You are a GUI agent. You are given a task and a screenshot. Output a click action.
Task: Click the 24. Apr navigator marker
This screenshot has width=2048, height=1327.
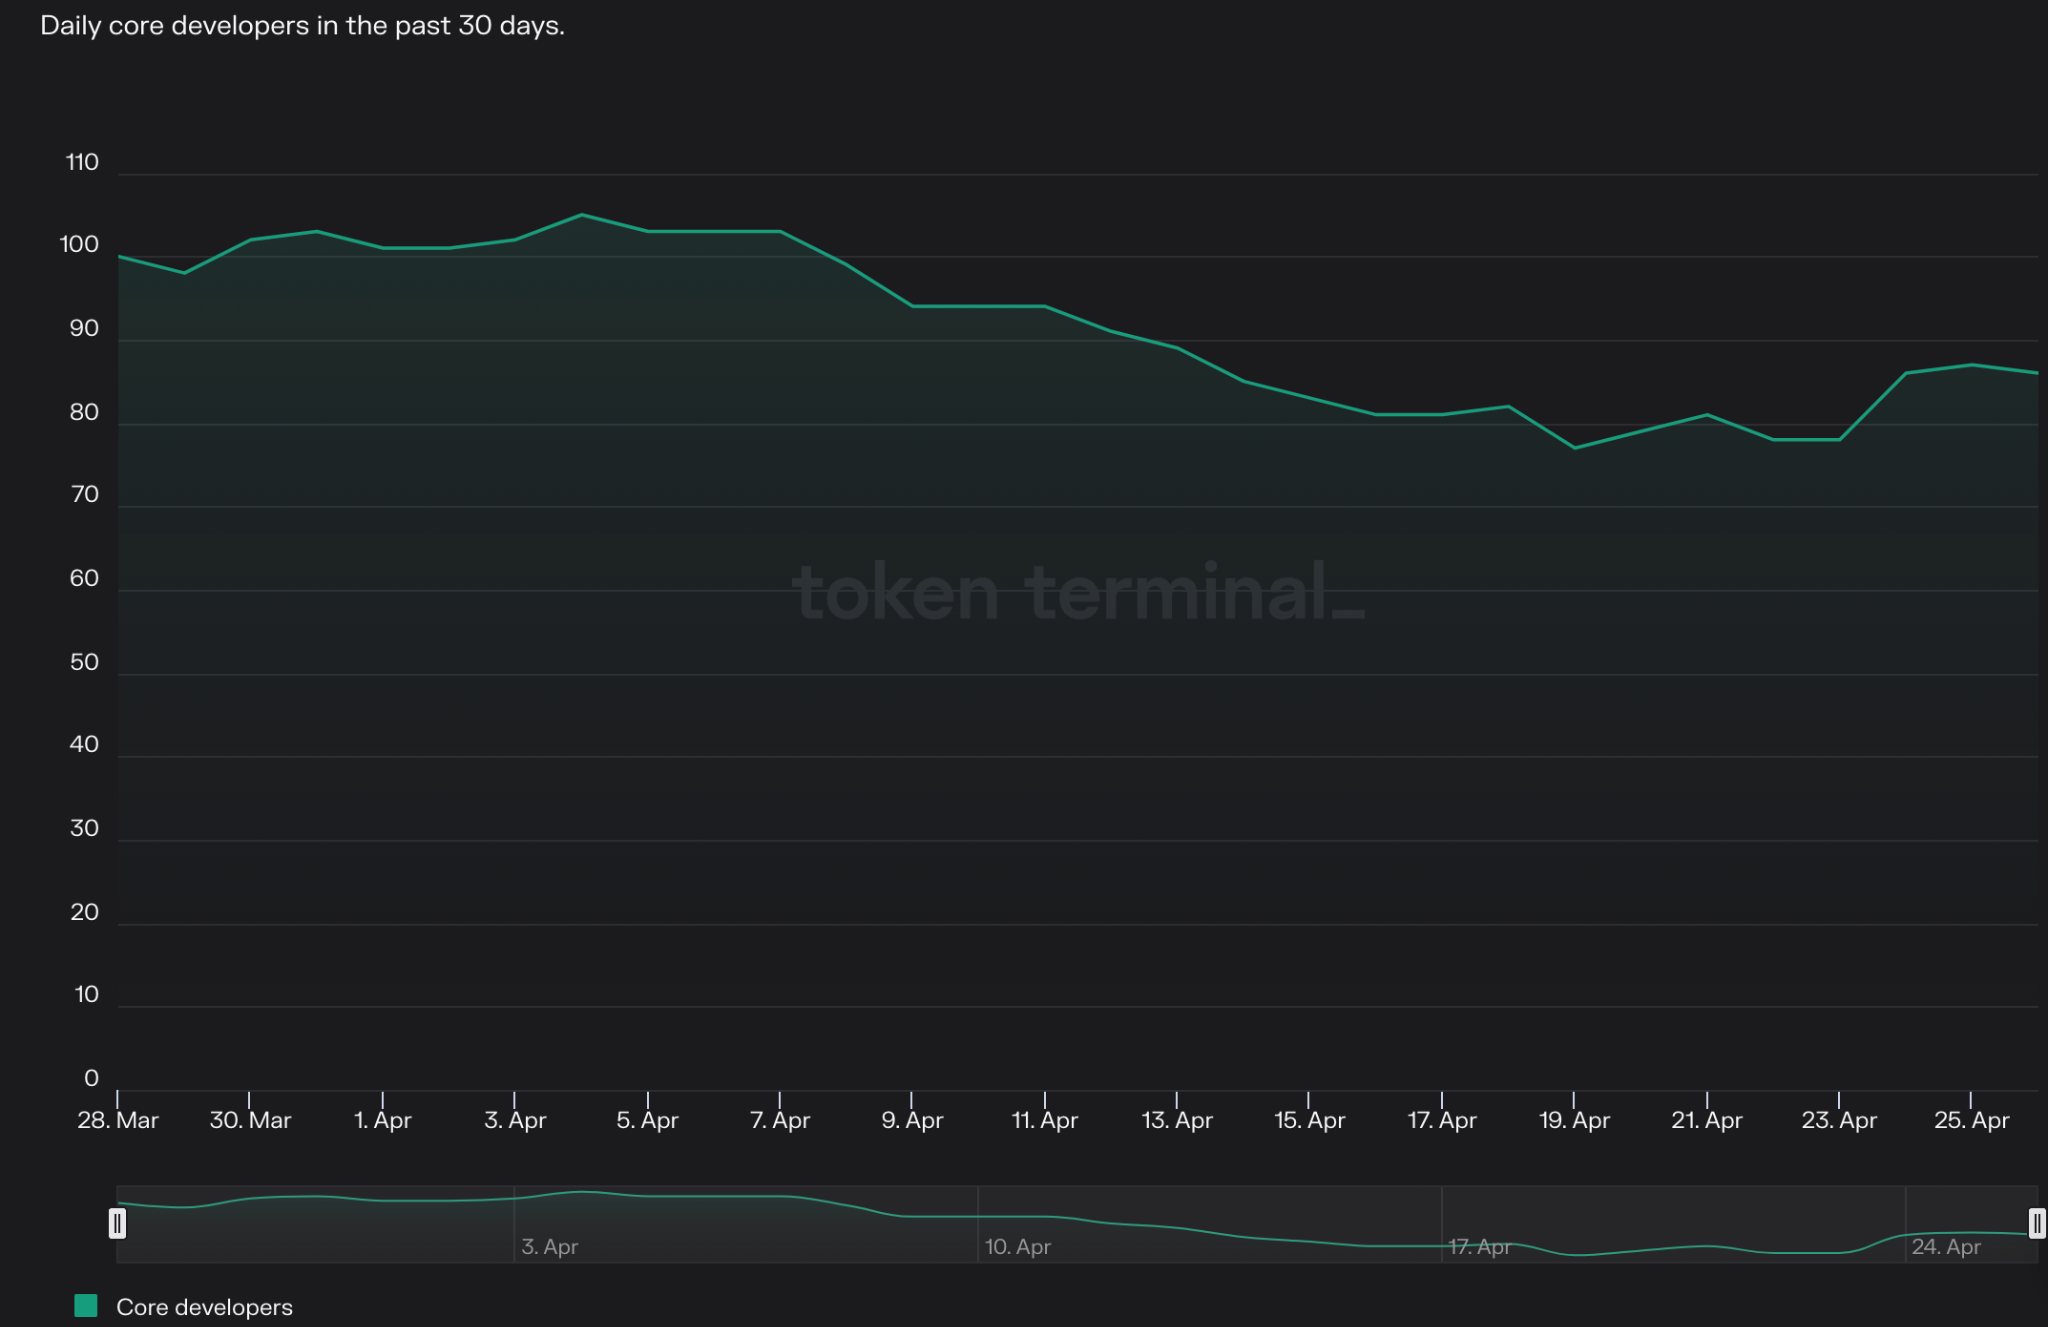click(1945, 1247)
